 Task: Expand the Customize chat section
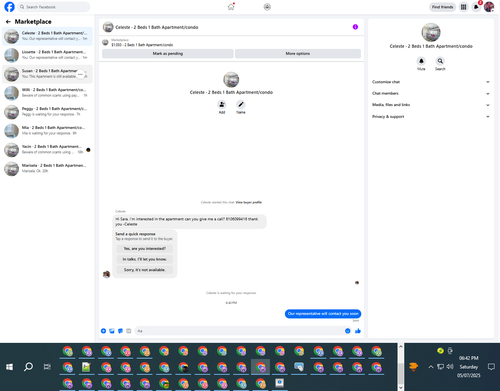(431, 82)
